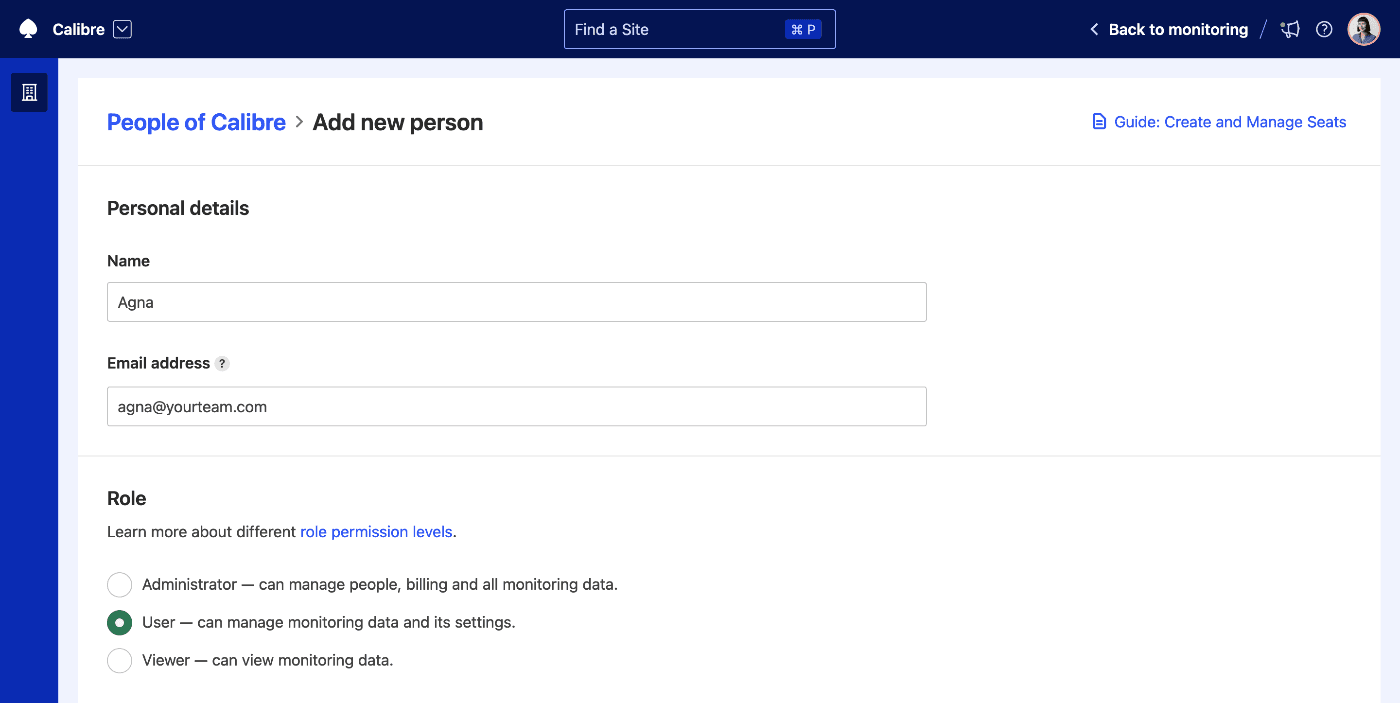Go to People of Calibre breadcrumb
Screen dimensions: 1400x703
point(196,122)
